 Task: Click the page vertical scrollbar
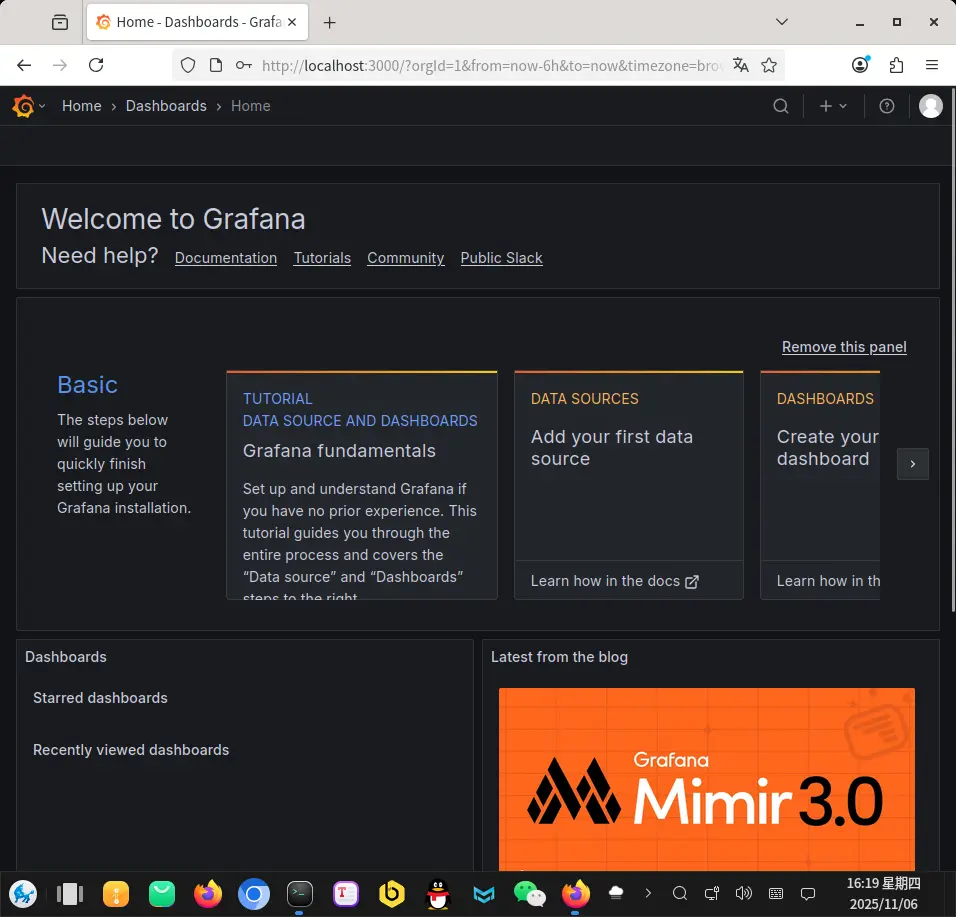[x=952, y=350]
